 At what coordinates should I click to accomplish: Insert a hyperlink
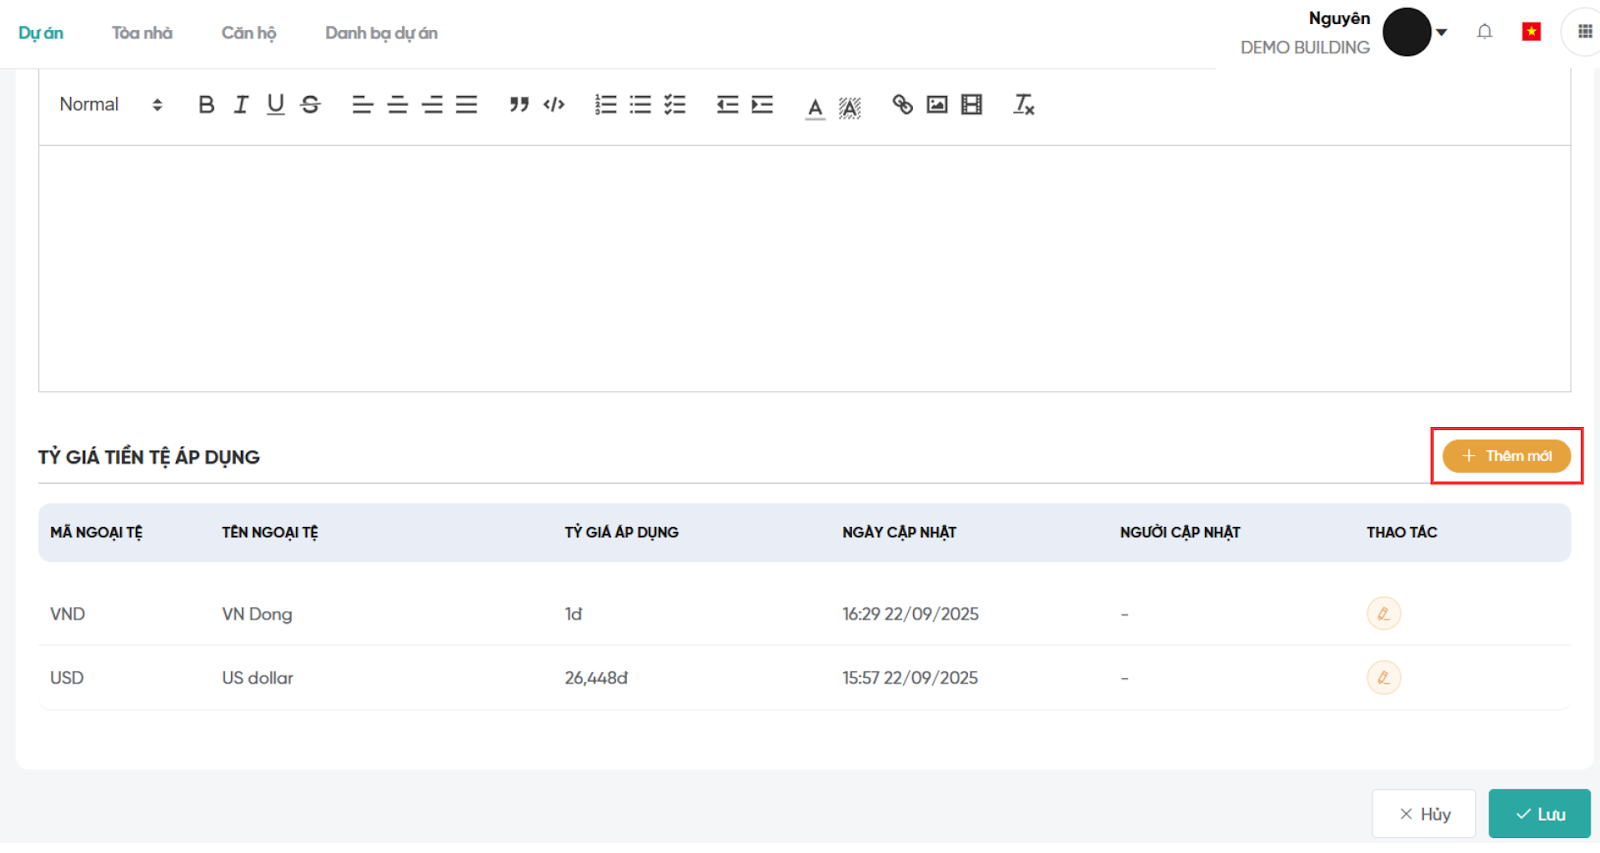coord(902,105)
